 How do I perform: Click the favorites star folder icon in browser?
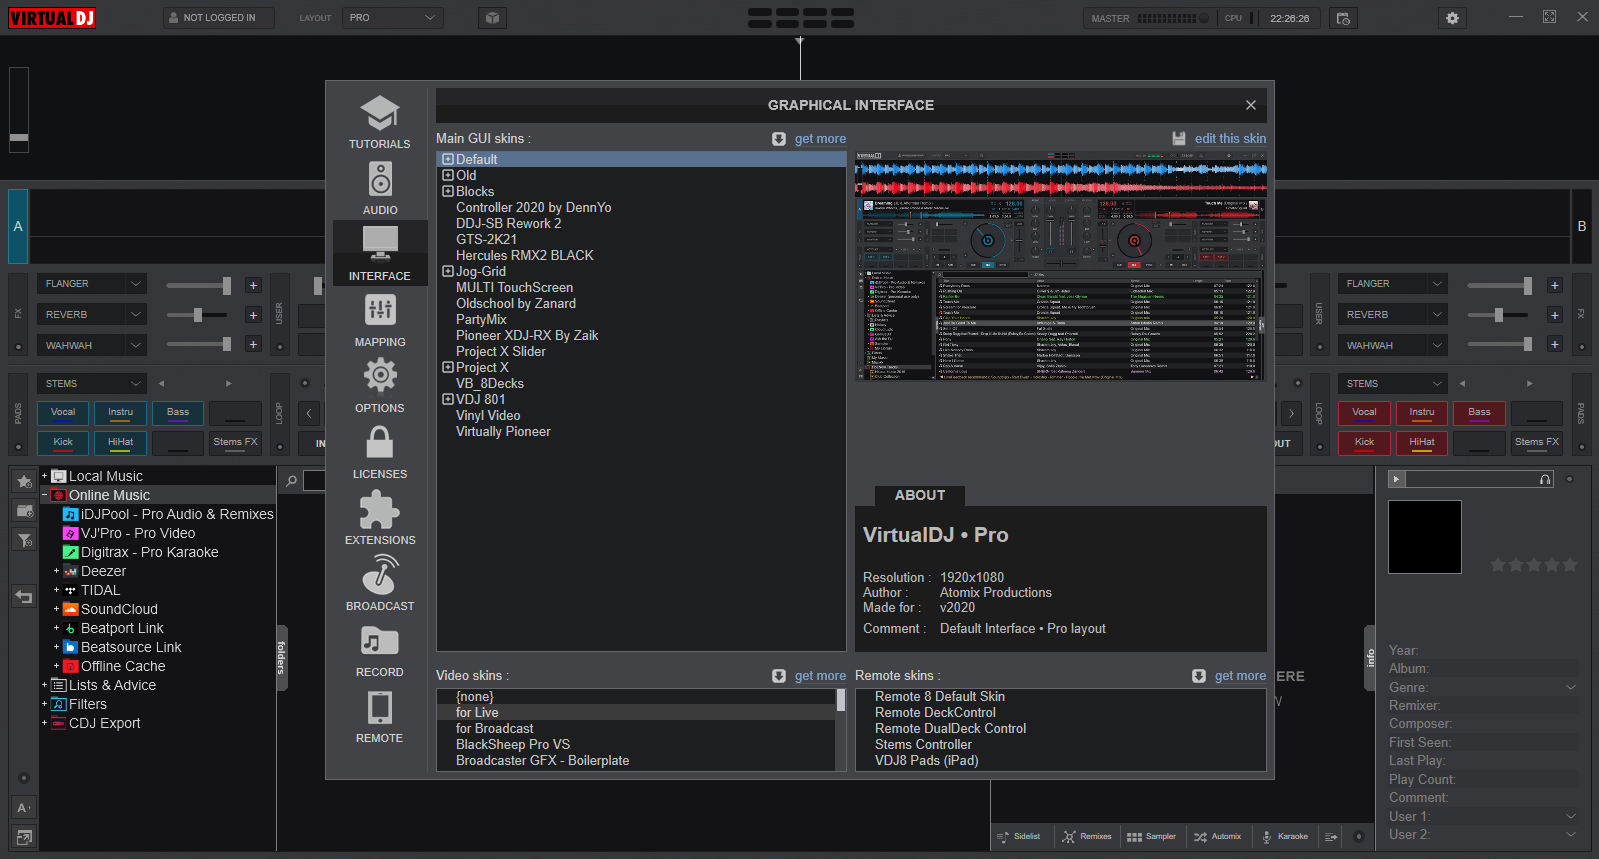[x=24, y=482]
